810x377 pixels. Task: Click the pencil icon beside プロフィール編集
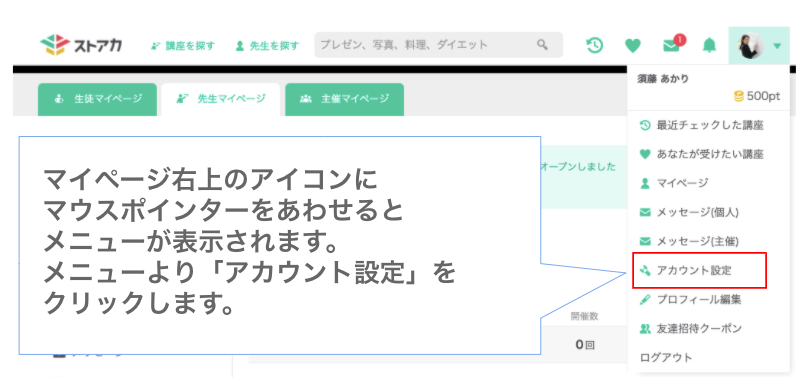click(644, 300)
